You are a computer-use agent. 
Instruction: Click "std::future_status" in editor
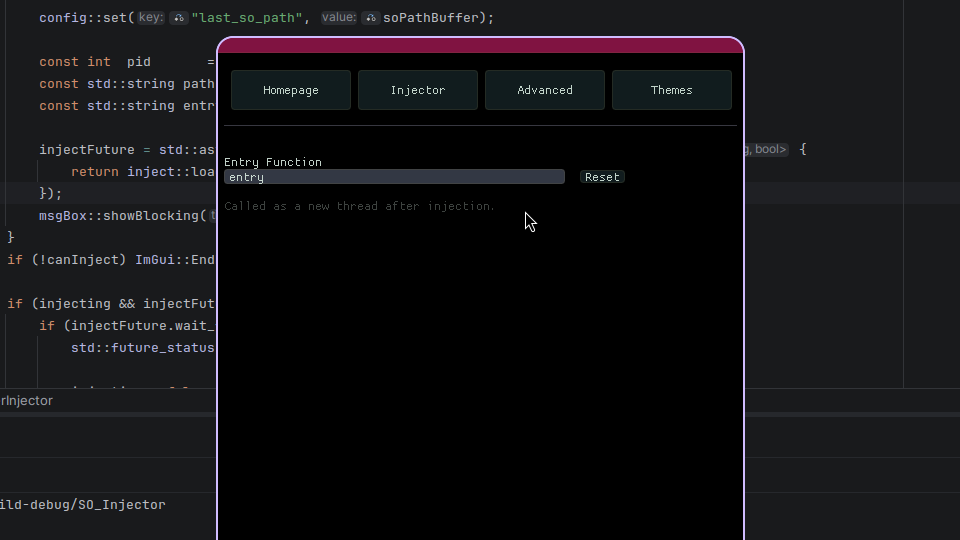point(143,348)
